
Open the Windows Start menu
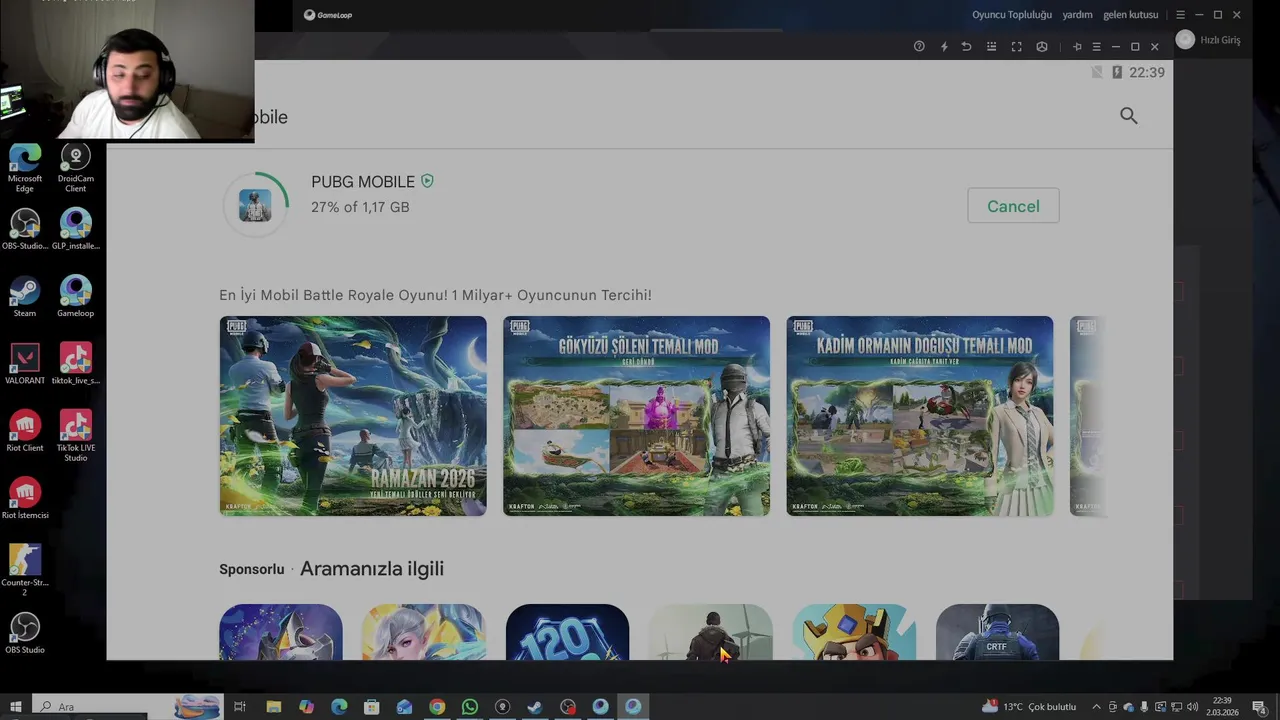coord(15,707)
